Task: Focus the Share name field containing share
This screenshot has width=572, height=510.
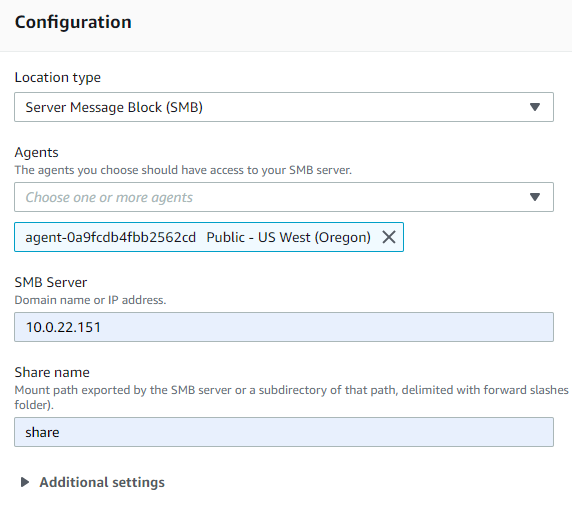Action: pos(284,432)
